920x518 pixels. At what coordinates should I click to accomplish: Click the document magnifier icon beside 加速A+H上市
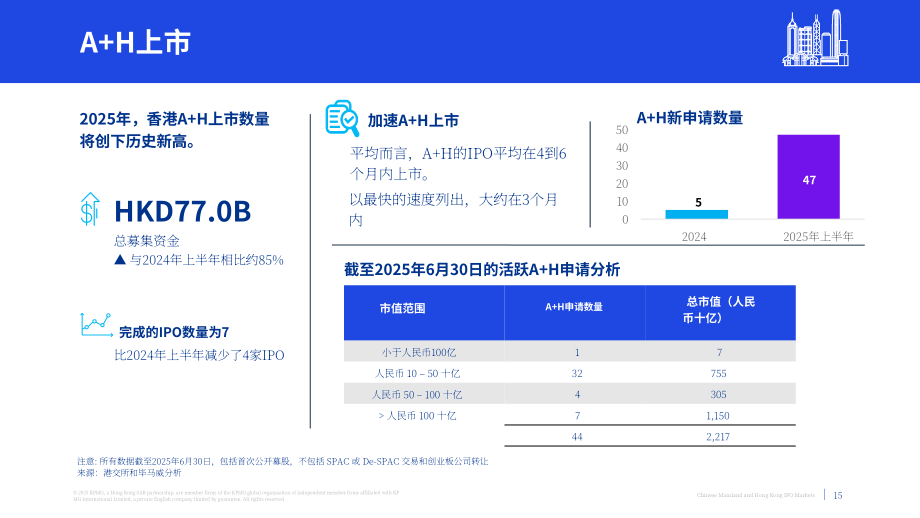click(x=342, y=118)
